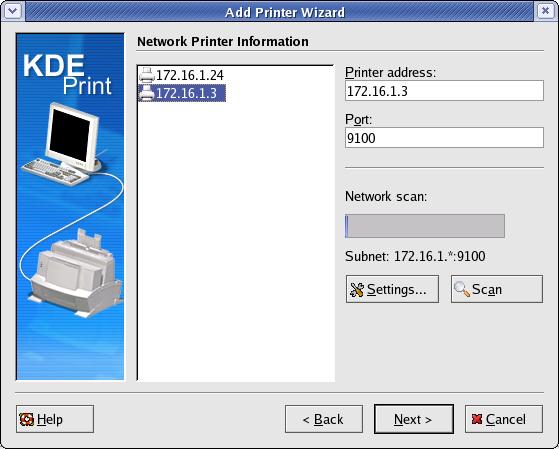Viewport: 559px width, 449px height.
Task: Click printer icon beside 172.16.1.24
Action: 147,75
